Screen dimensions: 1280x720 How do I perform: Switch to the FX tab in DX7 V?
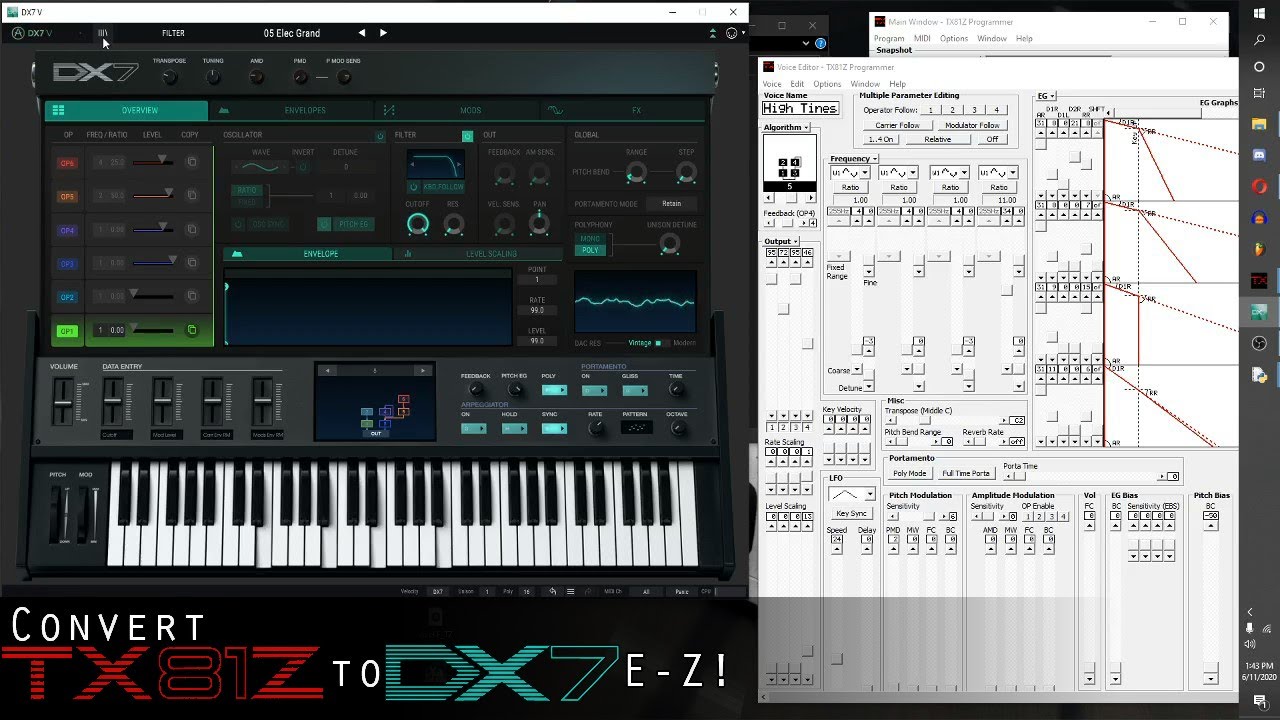(623, 110)
